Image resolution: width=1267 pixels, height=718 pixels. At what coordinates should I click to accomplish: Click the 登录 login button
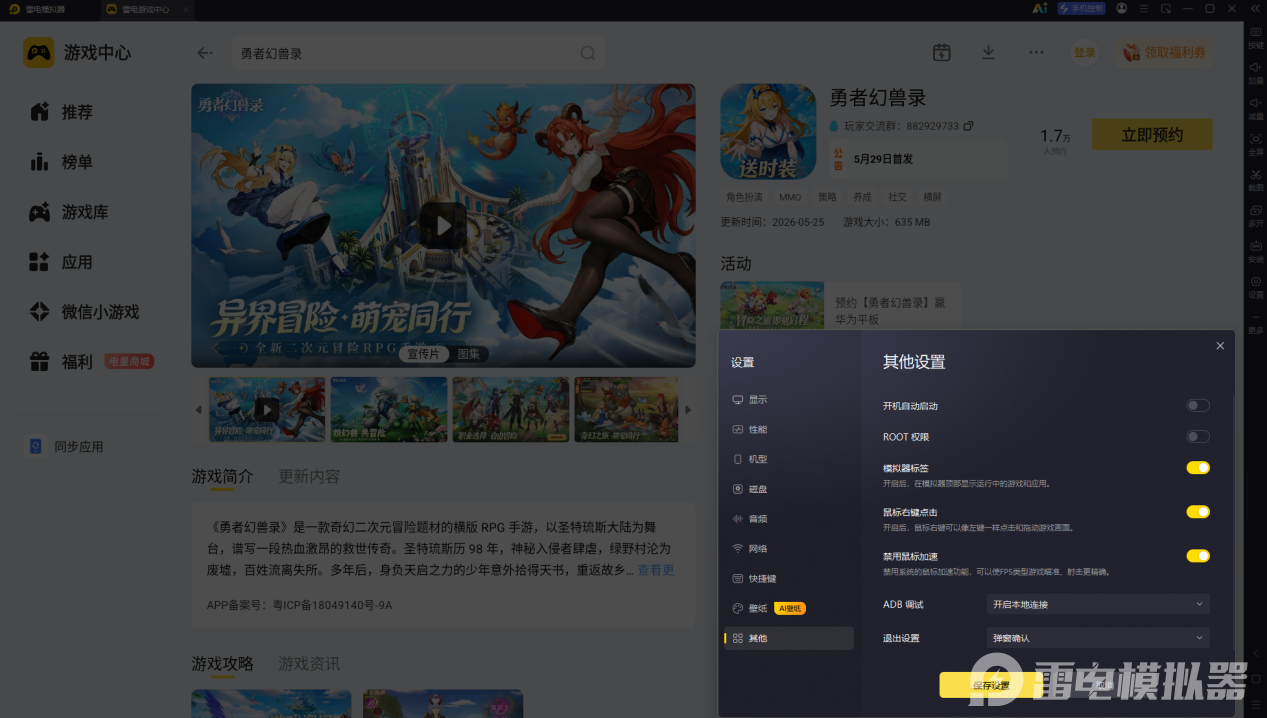1085,52
